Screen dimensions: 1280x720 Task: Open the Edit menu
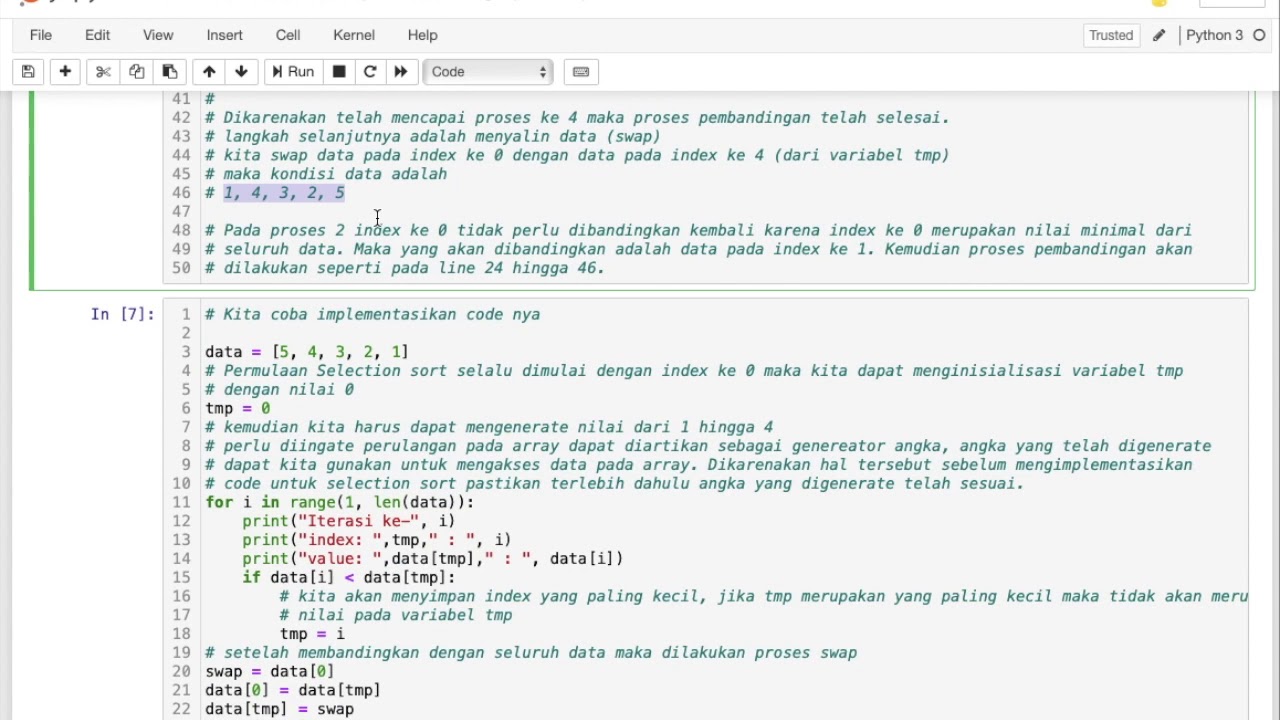(x=98, y=35)
